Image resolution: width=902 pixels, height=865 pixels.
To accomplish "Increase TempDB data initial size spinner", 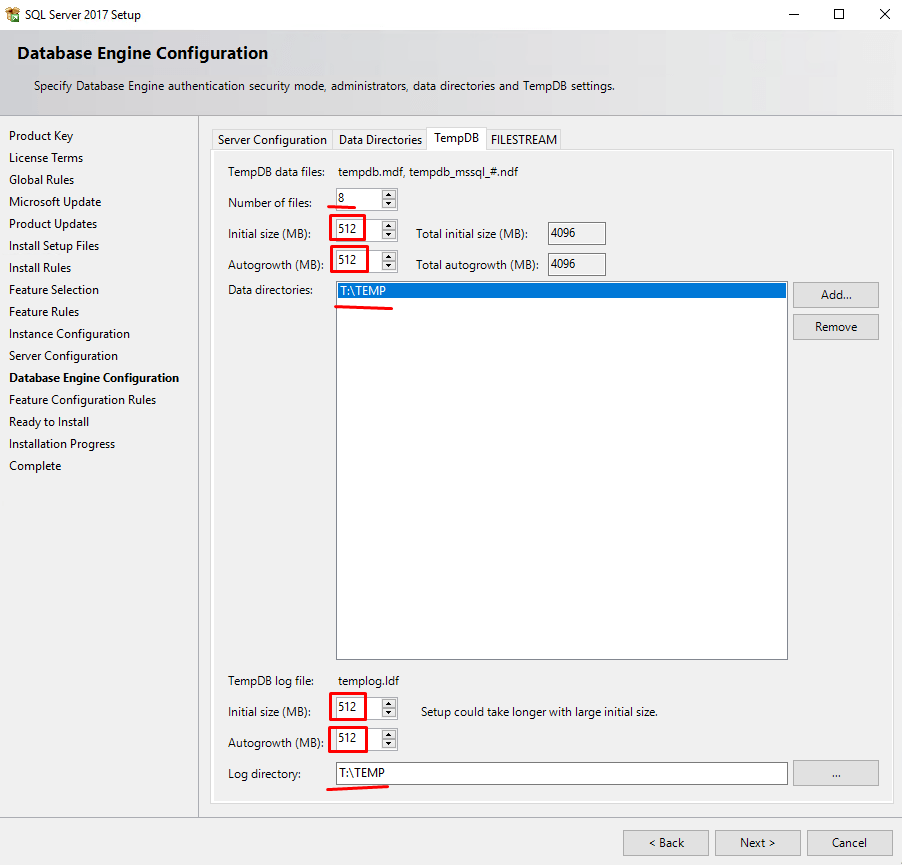I will (389, 226).
